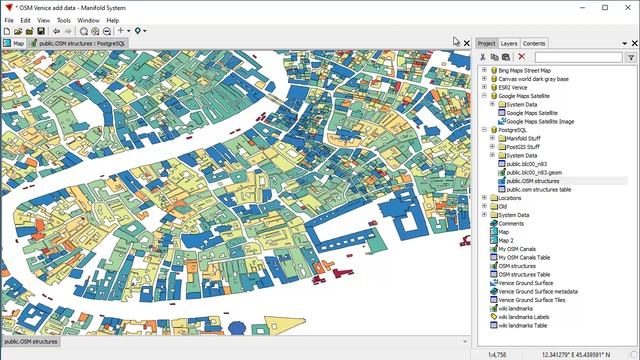This screenshot has width=640, height=360.
Task: Open the plus tool dropdown arrow
Action: [129, 31]
